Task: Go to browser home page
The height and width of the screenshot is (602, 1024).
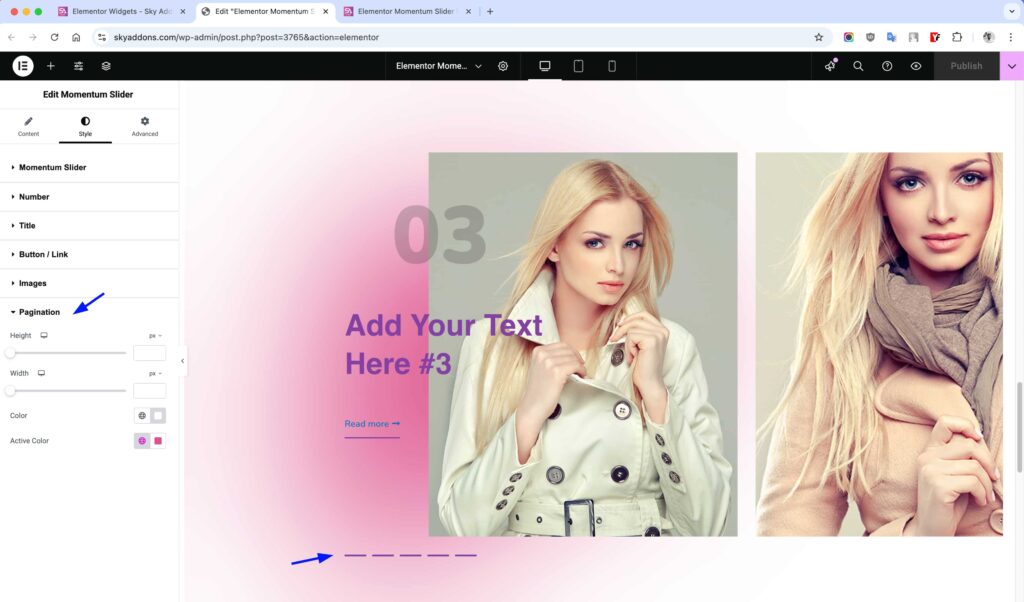Action: pos(76,37)
